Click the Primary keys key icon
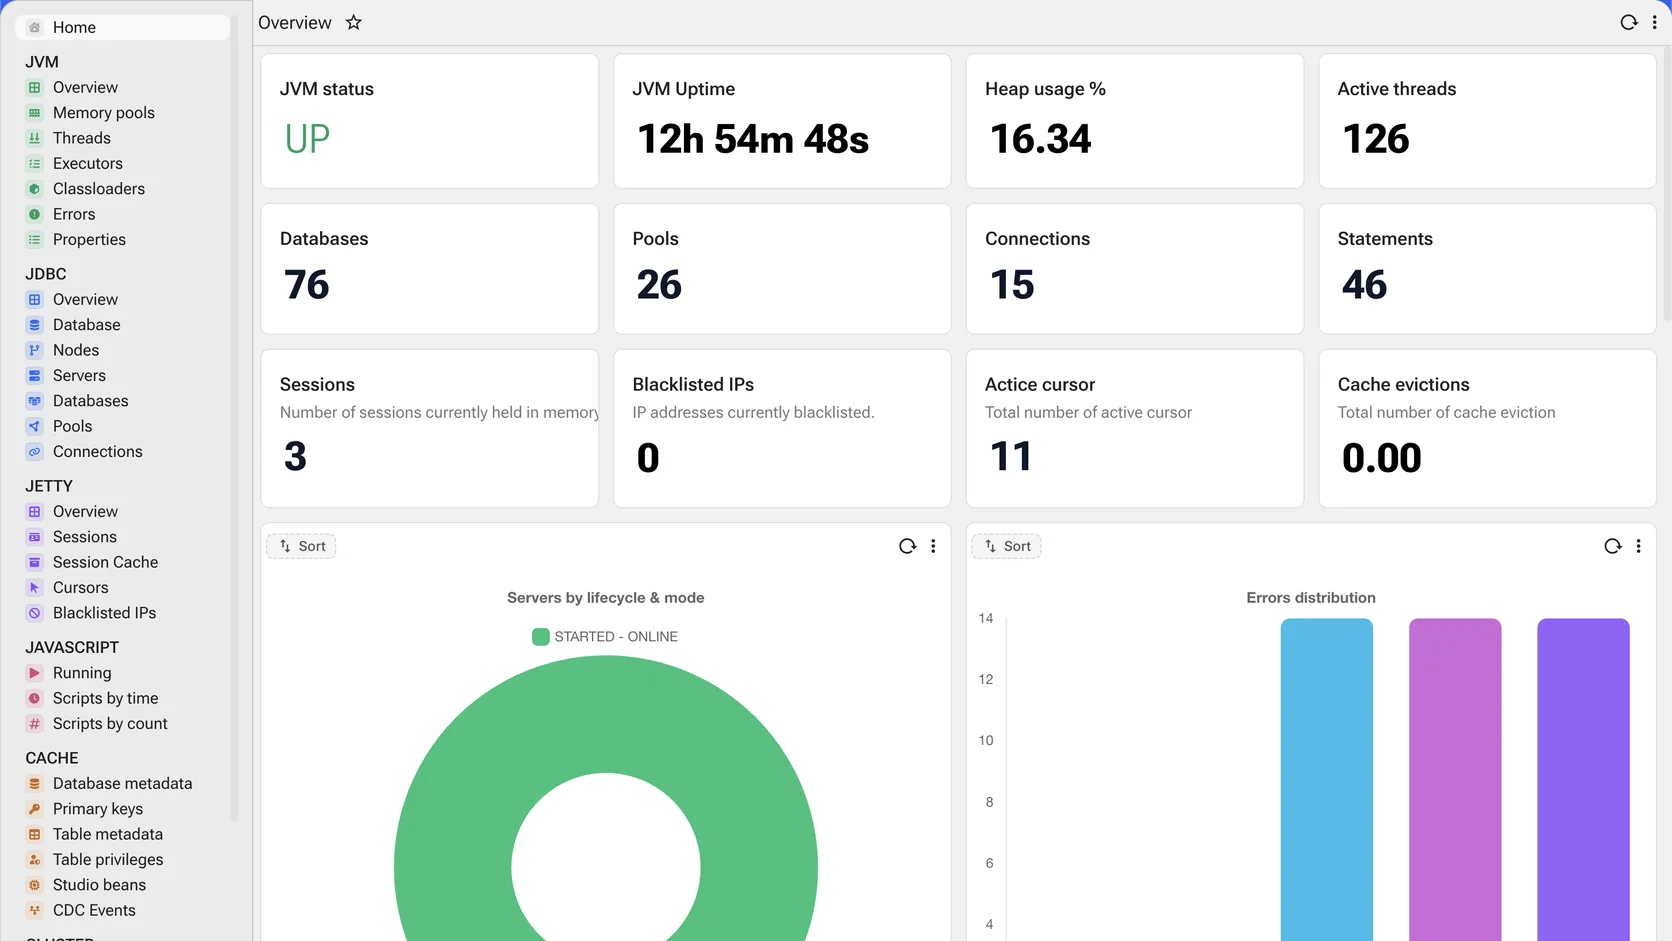 click(34, 809)
